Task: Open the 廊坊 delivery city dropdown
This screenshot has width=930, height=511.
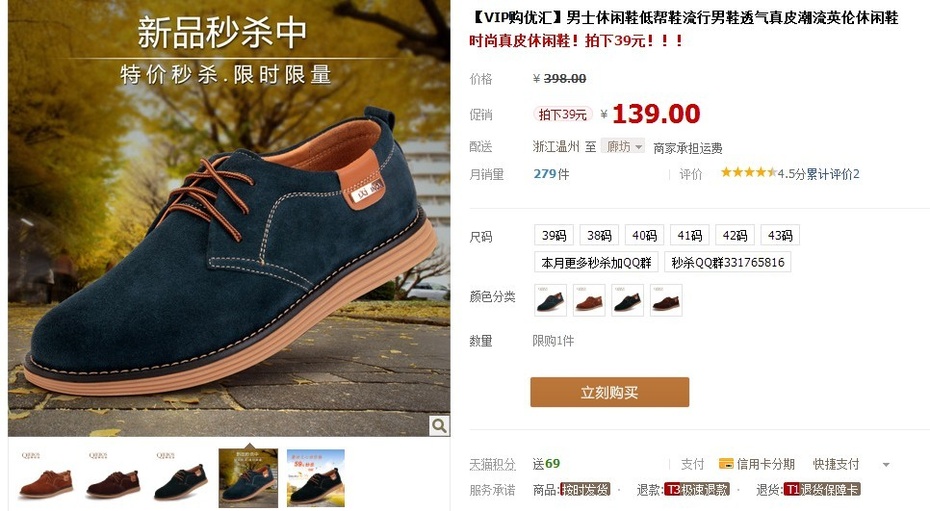Action: tap(623, 146)
